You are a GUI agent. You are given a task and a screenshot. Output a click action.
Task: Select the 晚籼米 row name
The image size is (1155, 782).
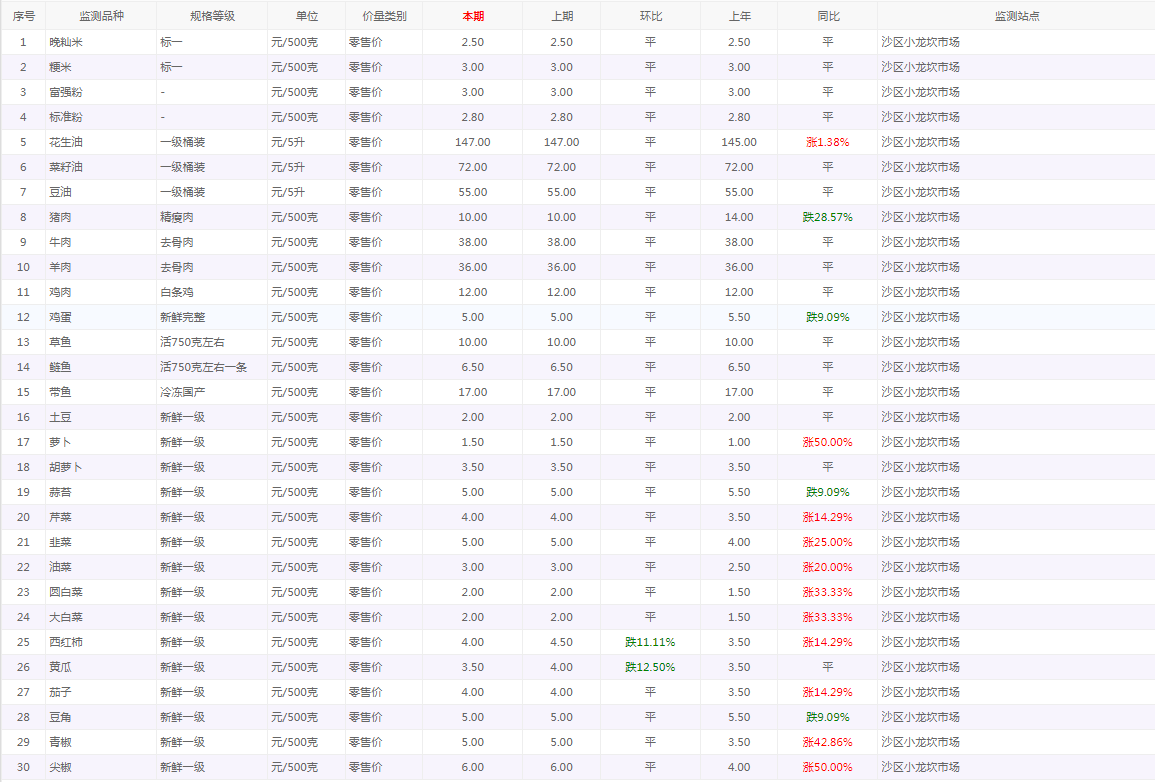point(66,42)
